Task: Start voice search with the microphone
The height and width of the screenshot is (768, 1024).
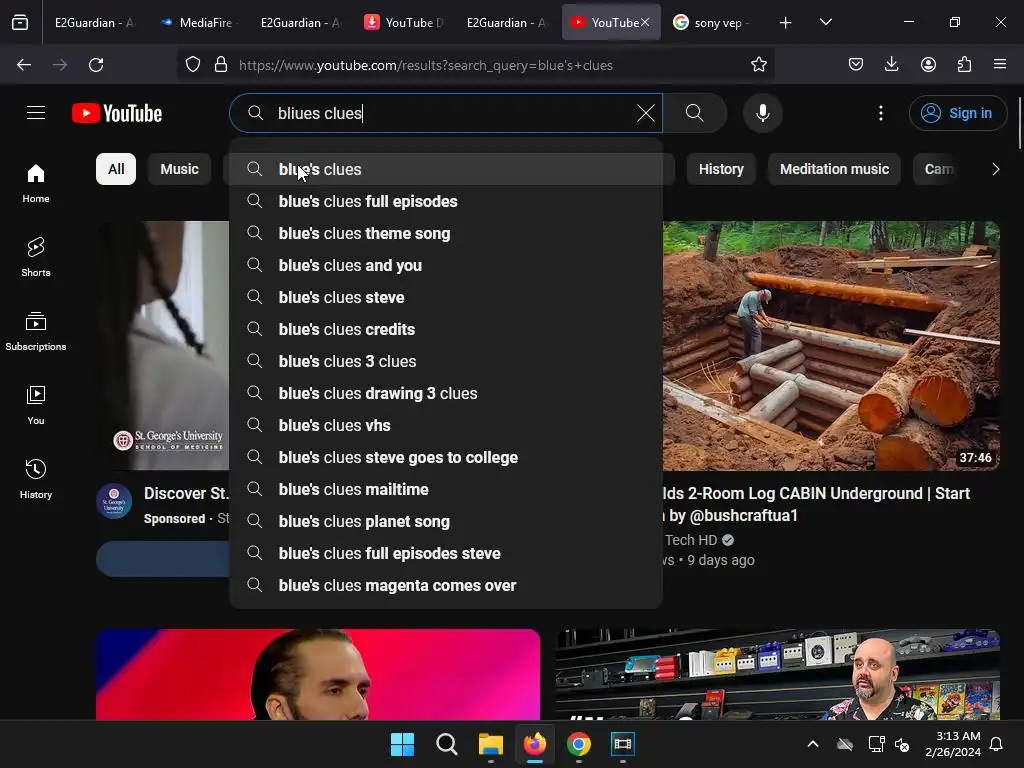Action: click(x=762, y=113)
